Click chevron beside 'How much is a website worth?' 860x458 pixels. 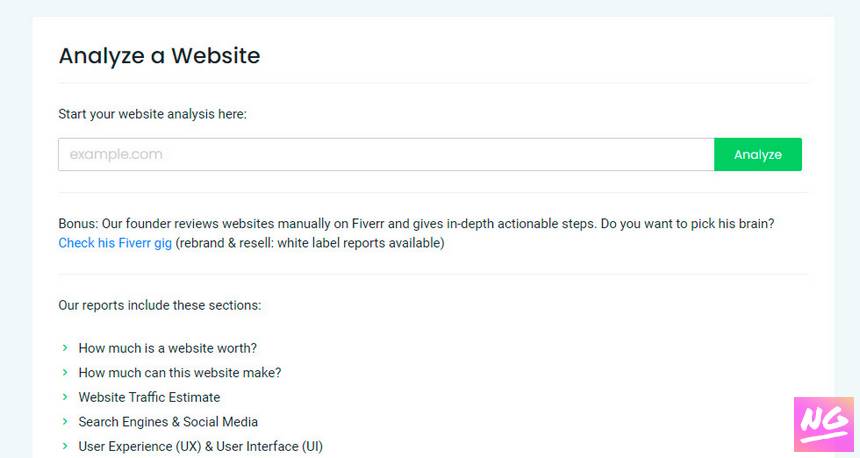tap(65, 348)
